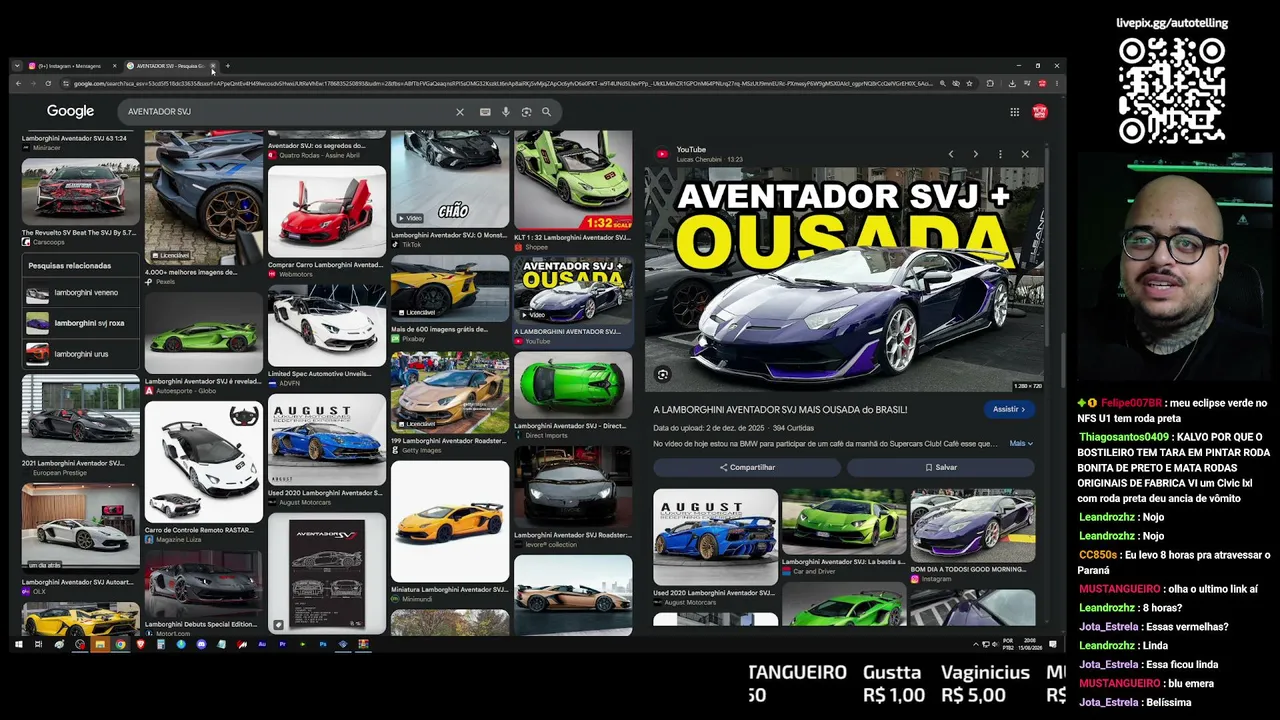This screenshot has width=1280, height=720.
Task: Expand the description with Mais
Action: click(x=1021, y=443)
